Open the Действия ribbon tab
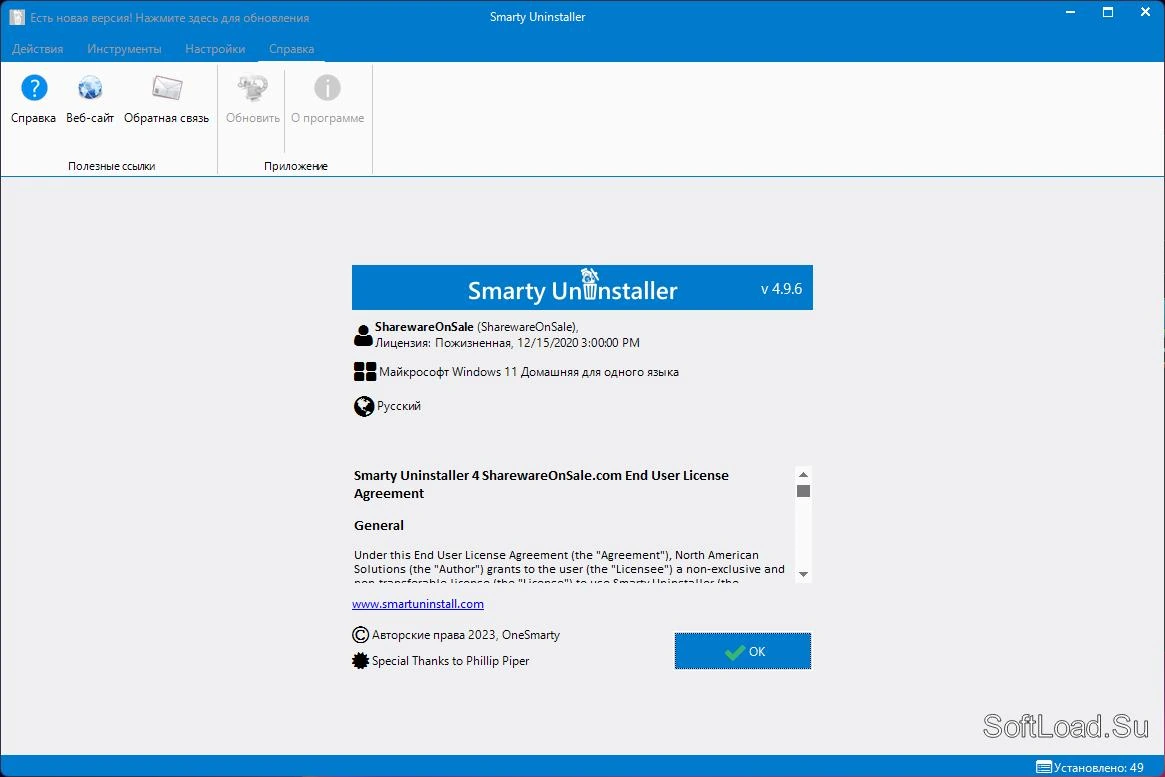 tap(38, 49)
